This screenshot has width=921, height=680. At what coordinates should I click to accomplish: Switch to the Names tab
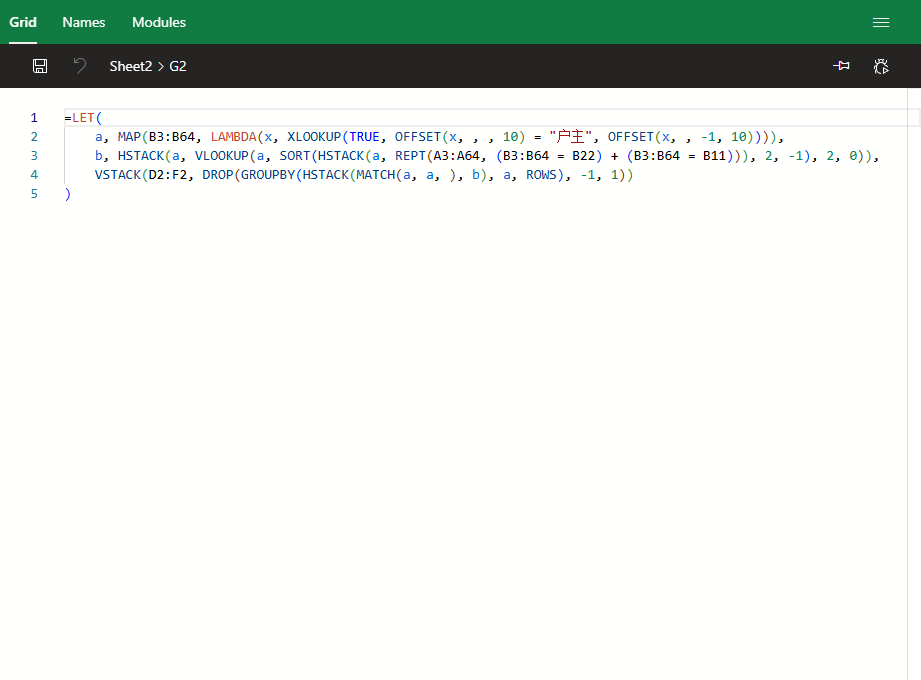point(84,22)
